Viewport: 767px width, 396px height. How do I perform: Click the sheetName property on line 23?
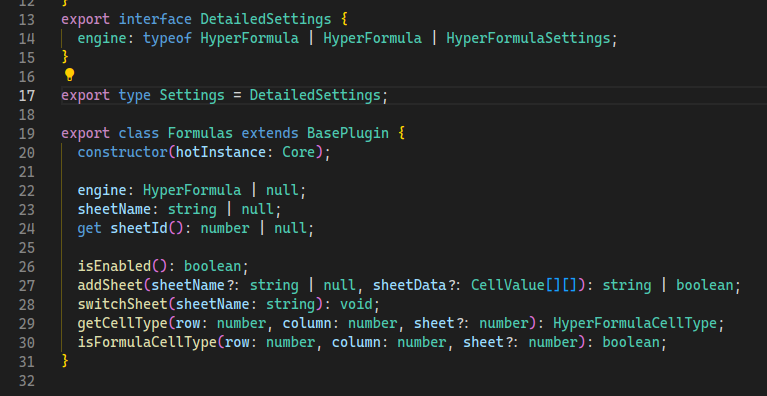pos(114,209)
